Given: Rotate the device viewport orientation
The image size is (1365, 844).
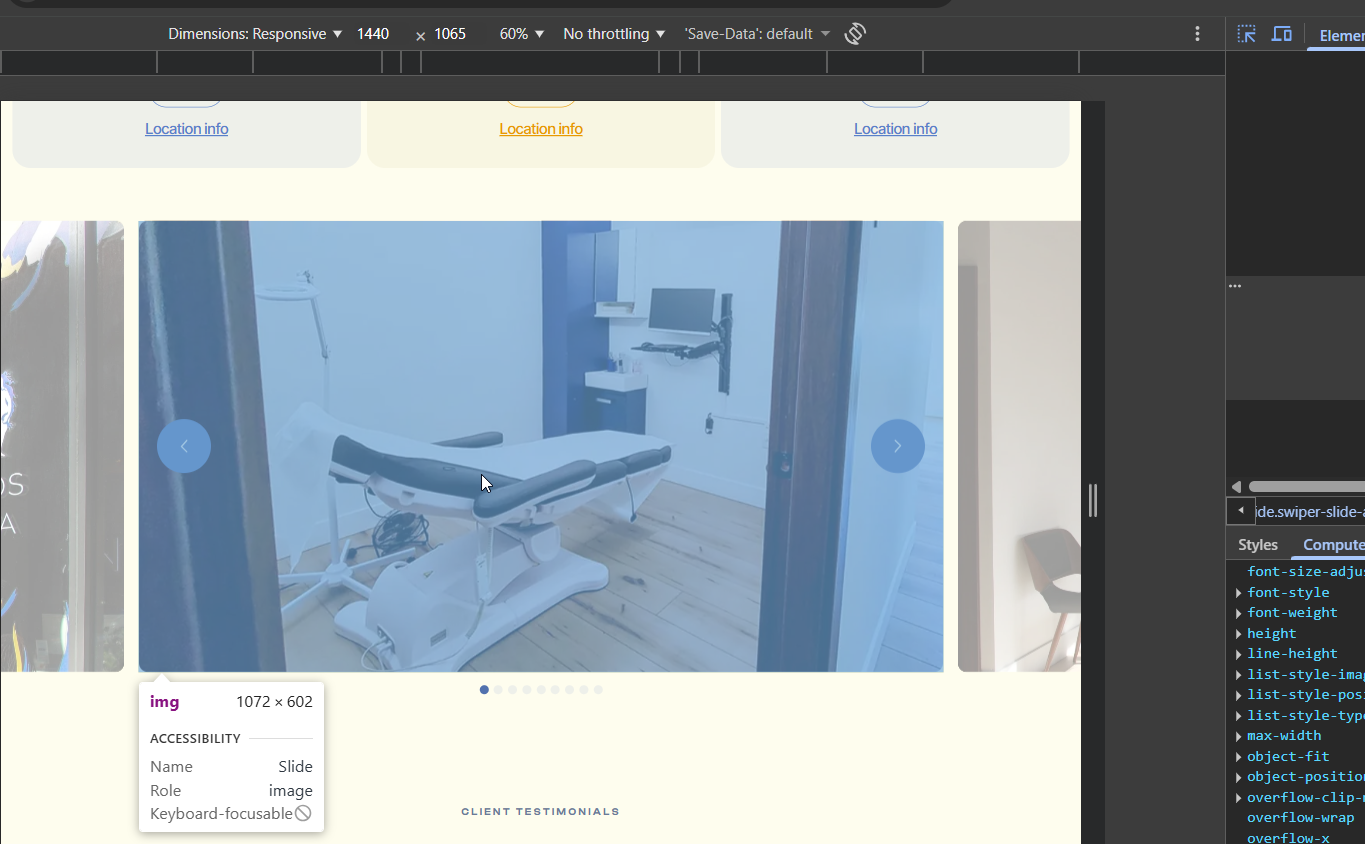Looking at the screenshot, I should (854, 34).
